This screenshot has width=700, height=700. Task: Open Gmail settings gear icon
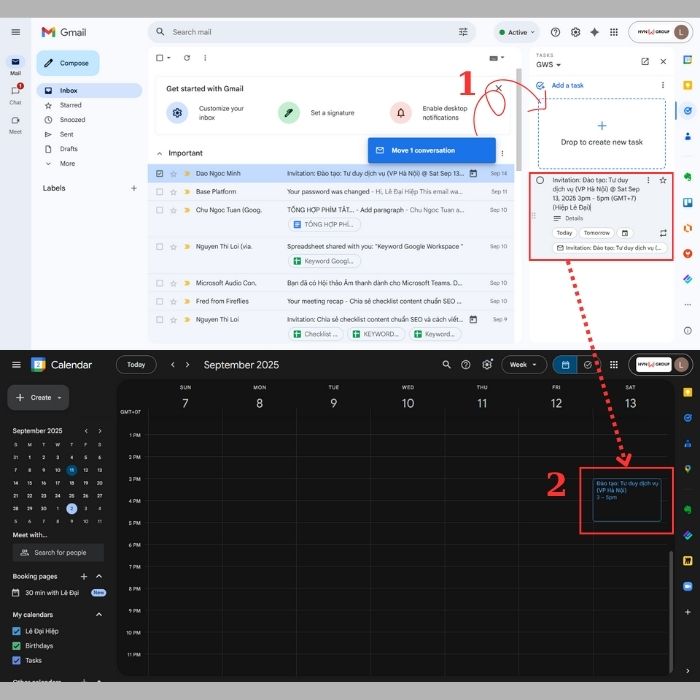pos(575,32)
